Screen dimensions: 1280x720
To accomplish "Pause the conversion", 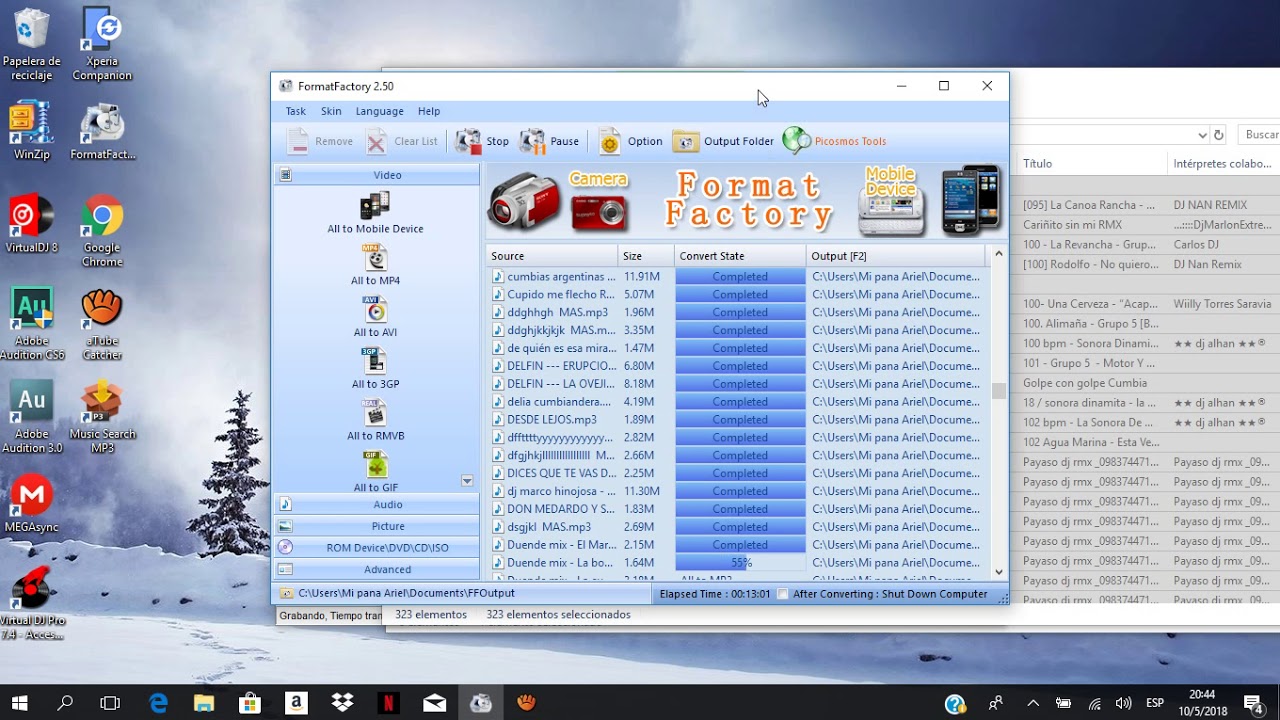I will [x=549, y=142].
